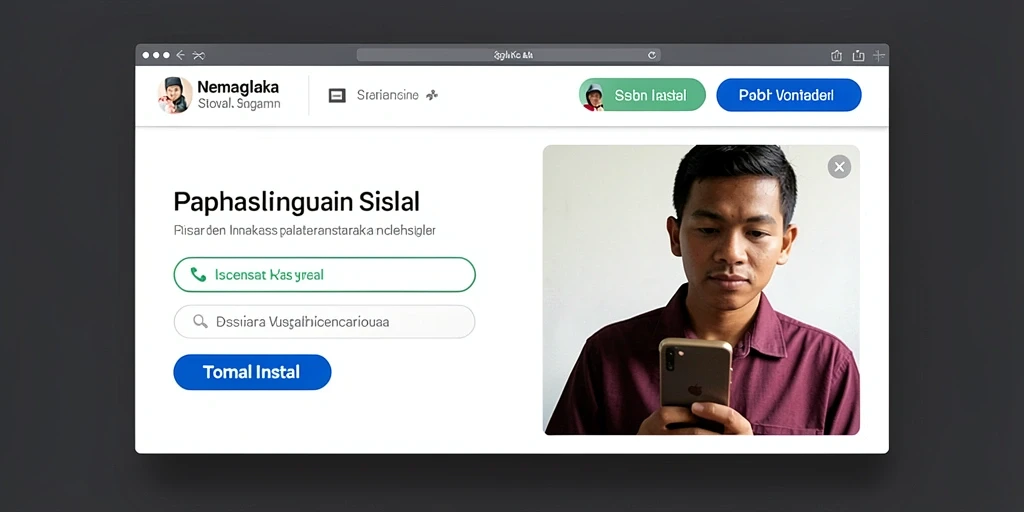
Task: Click the scissors-like icon beside back arrow
Action: tap(199, 56)
